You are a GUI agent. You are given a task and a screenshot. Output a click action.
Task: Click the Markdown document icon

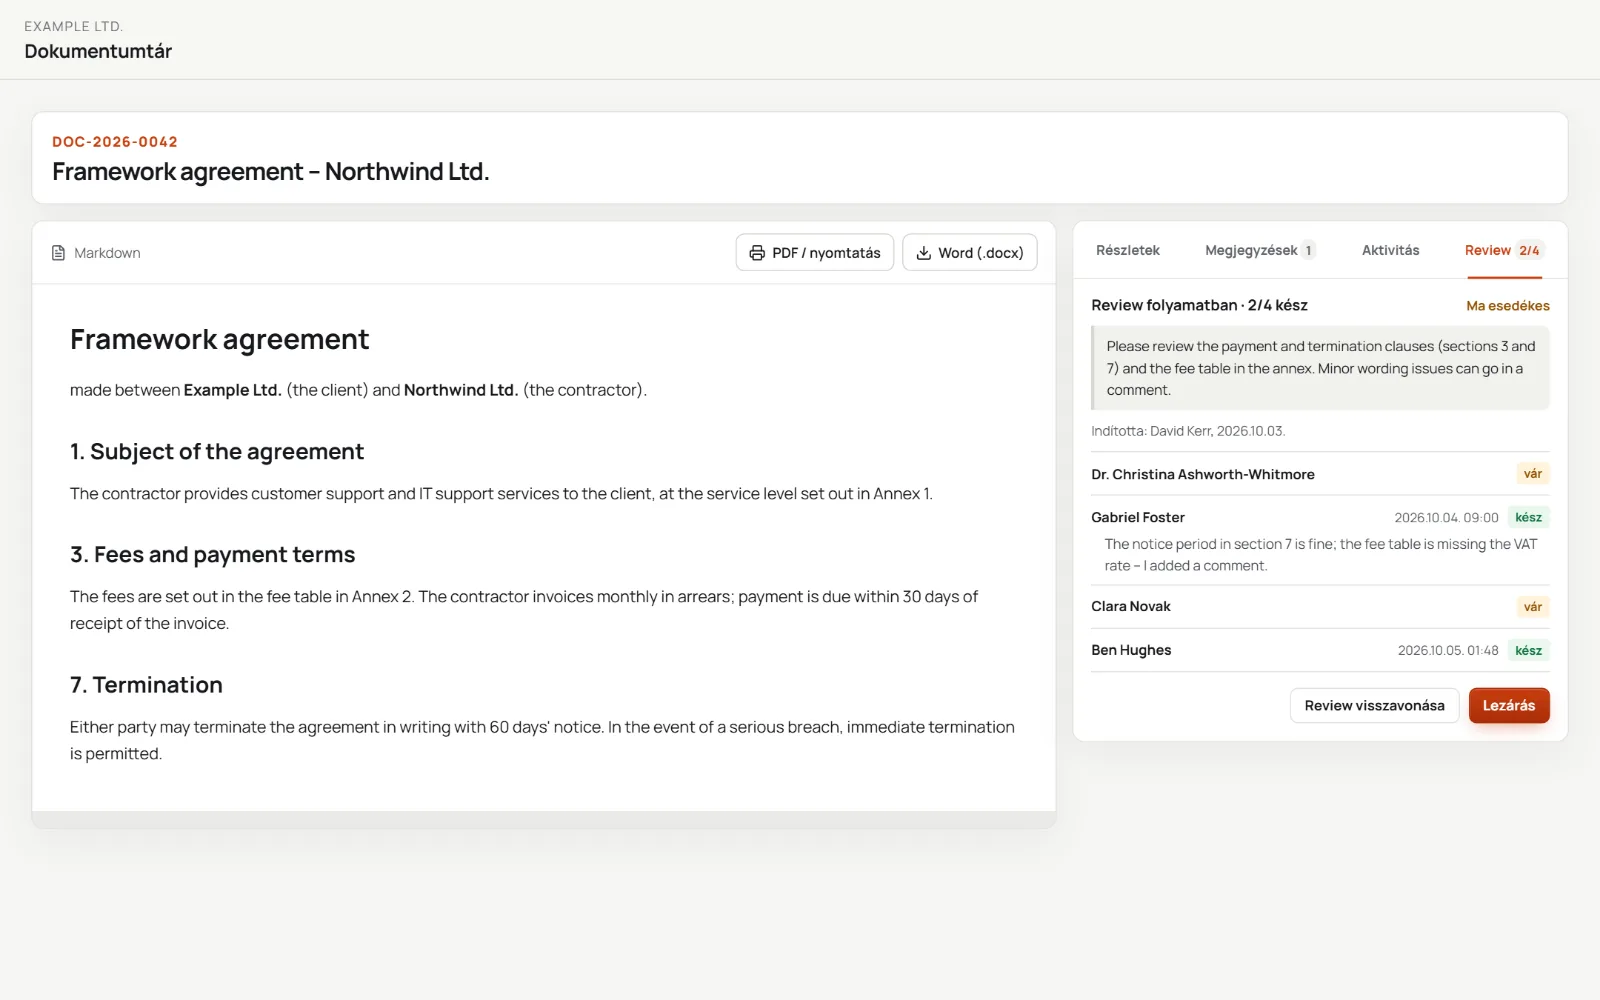tap(58, 253)
